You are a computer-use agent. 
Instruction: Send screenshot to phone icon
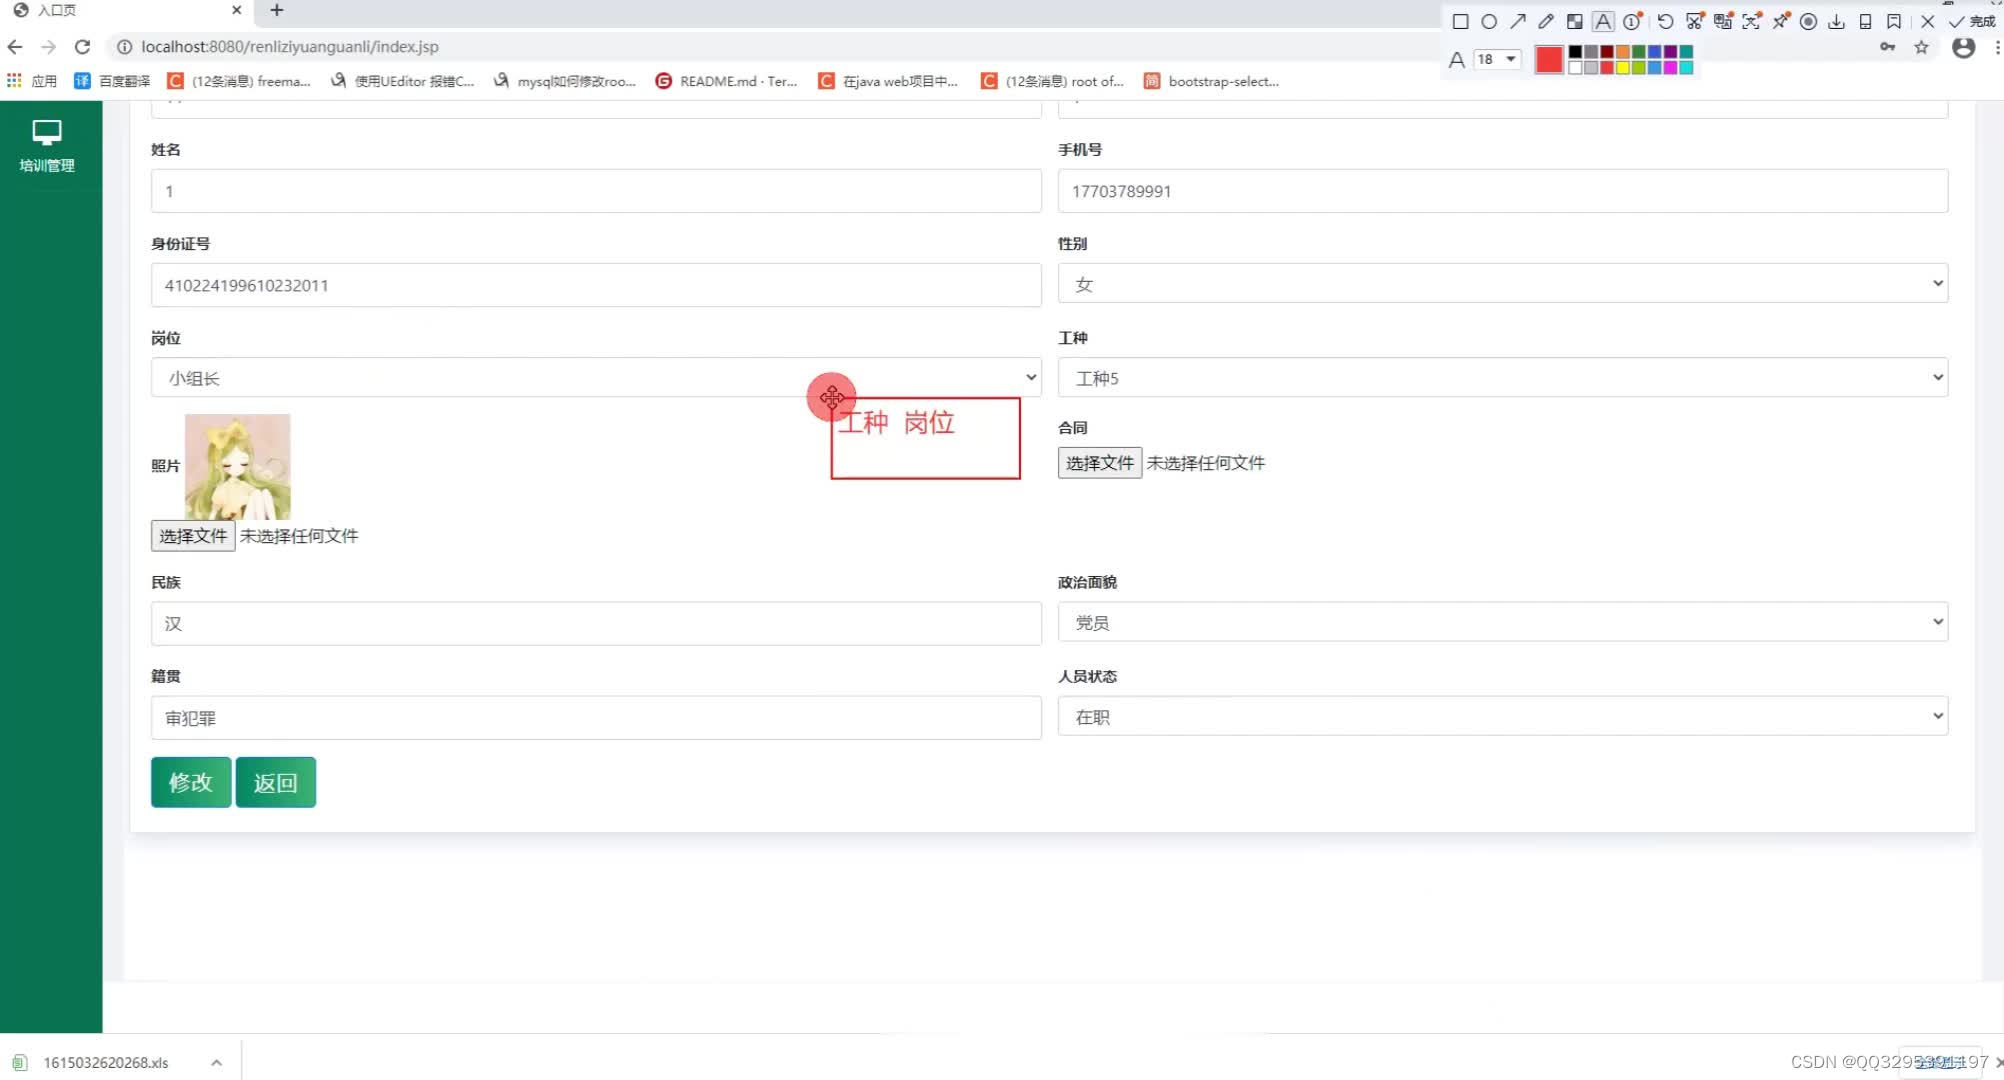pos(1865,22)
